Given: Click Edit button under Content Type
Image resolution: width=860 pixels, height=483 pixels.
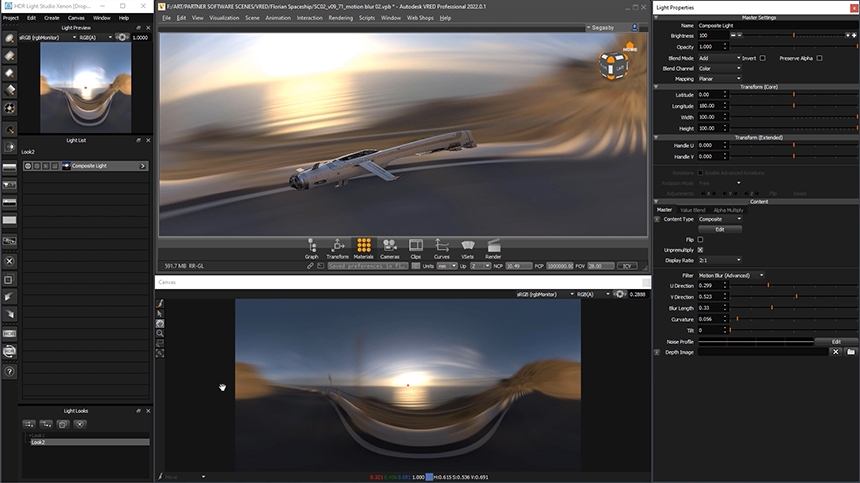Looking at the screenshot, I should coord(720,229).
